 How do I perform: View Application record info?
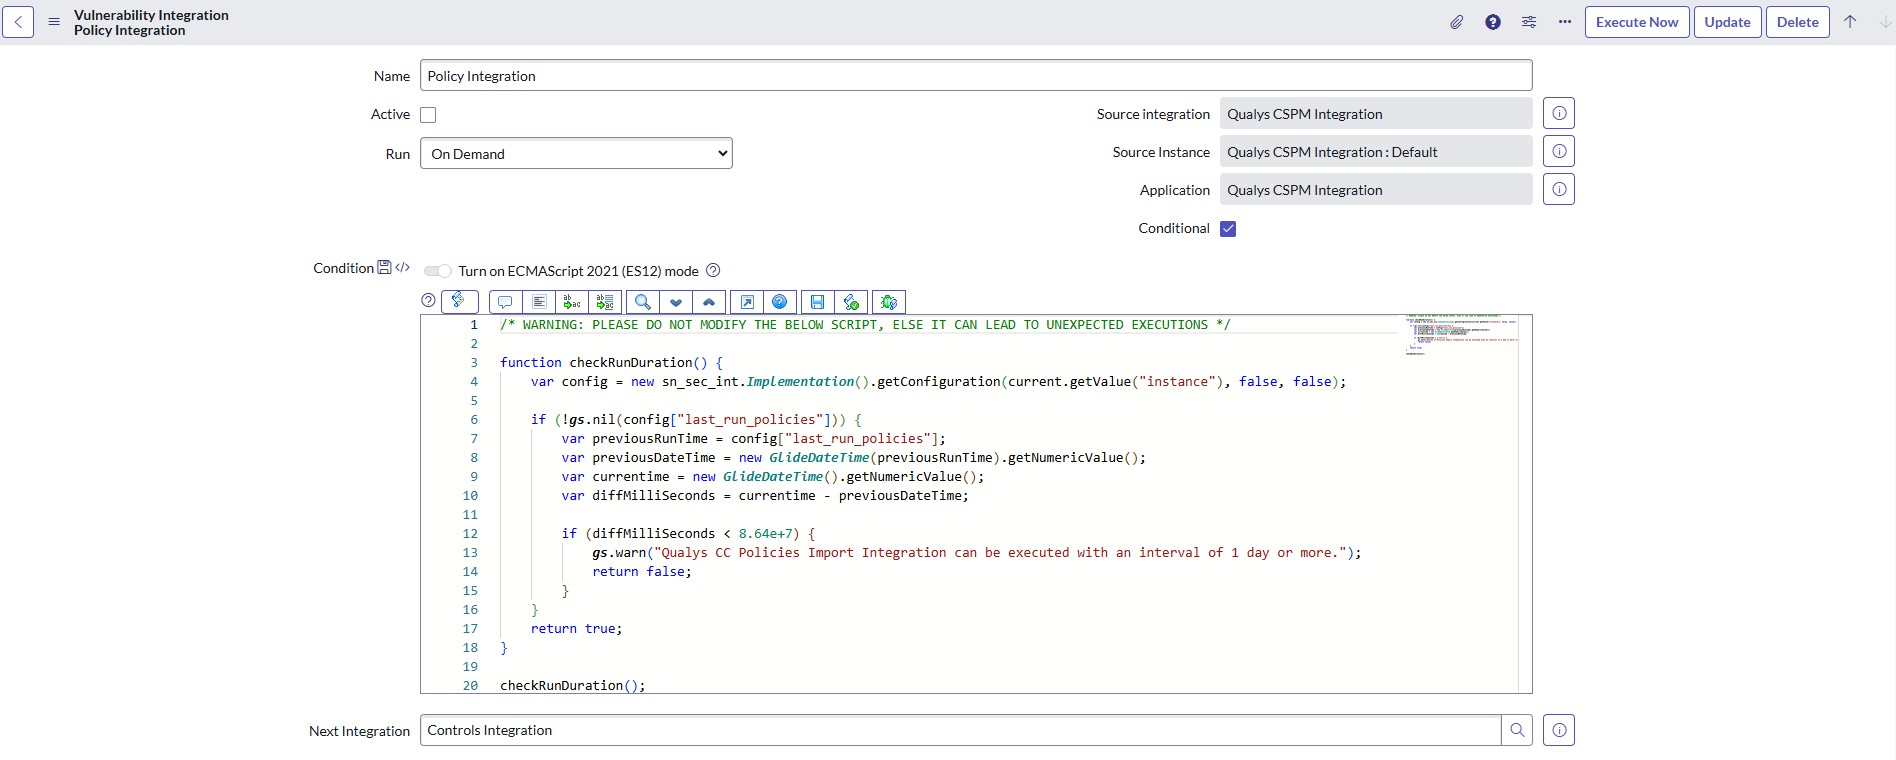[x=1559, y=189]
